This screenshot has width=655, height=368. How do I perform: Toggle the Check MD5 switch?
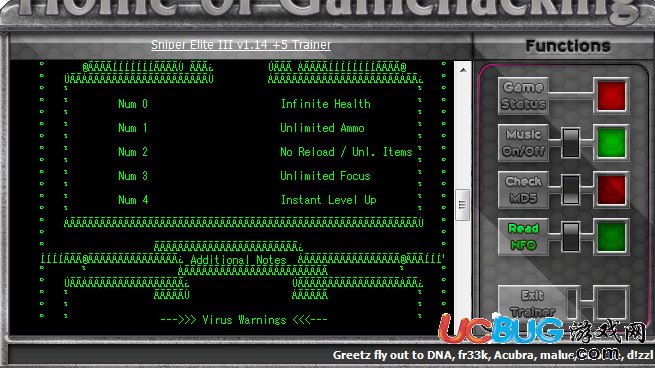point(571,190)
